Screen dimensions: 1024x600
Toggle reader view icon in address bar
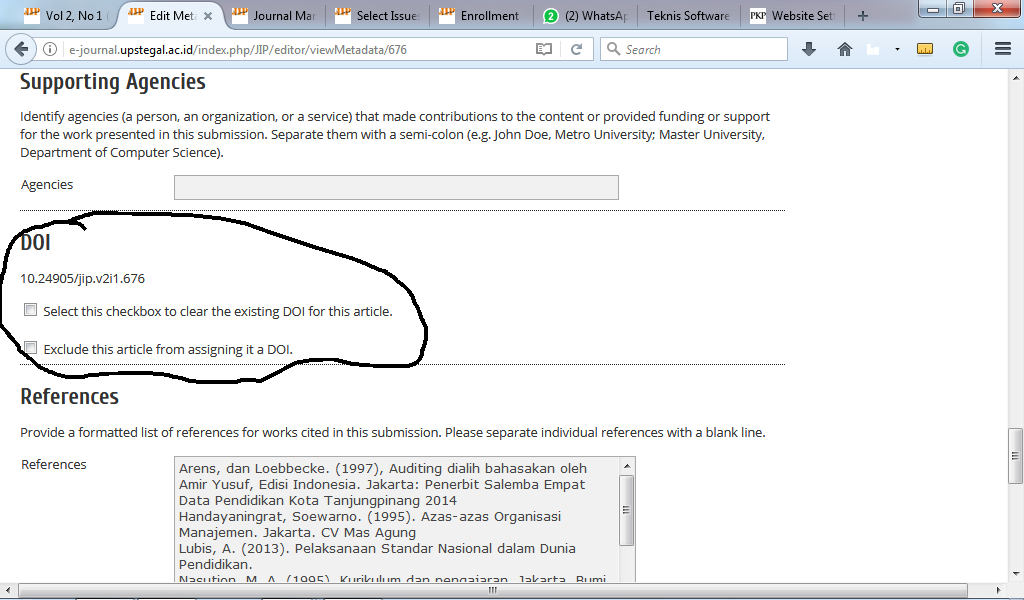pos(543,49)
